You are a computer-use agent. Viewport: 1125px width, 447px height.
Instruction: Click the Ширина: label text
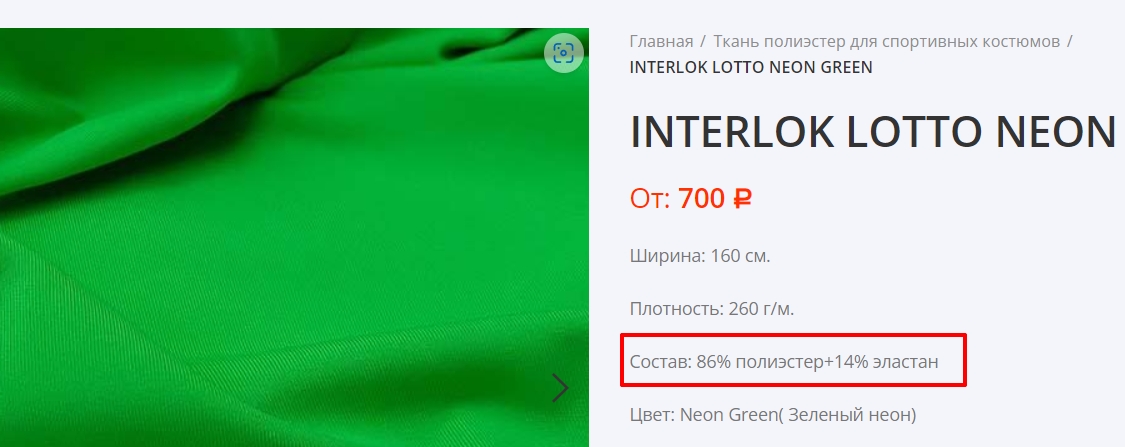[x=667, y=256]
